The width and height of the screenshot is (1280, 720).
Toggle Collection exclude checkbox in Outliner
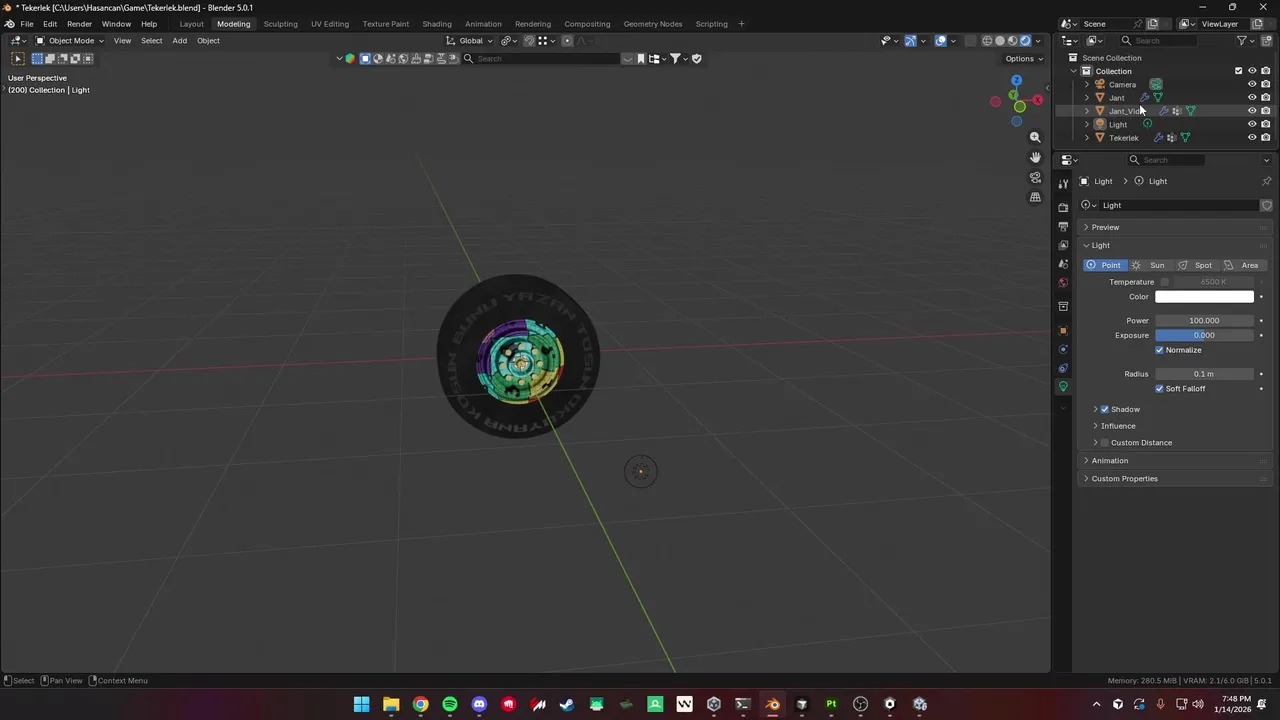[1238, 71]
